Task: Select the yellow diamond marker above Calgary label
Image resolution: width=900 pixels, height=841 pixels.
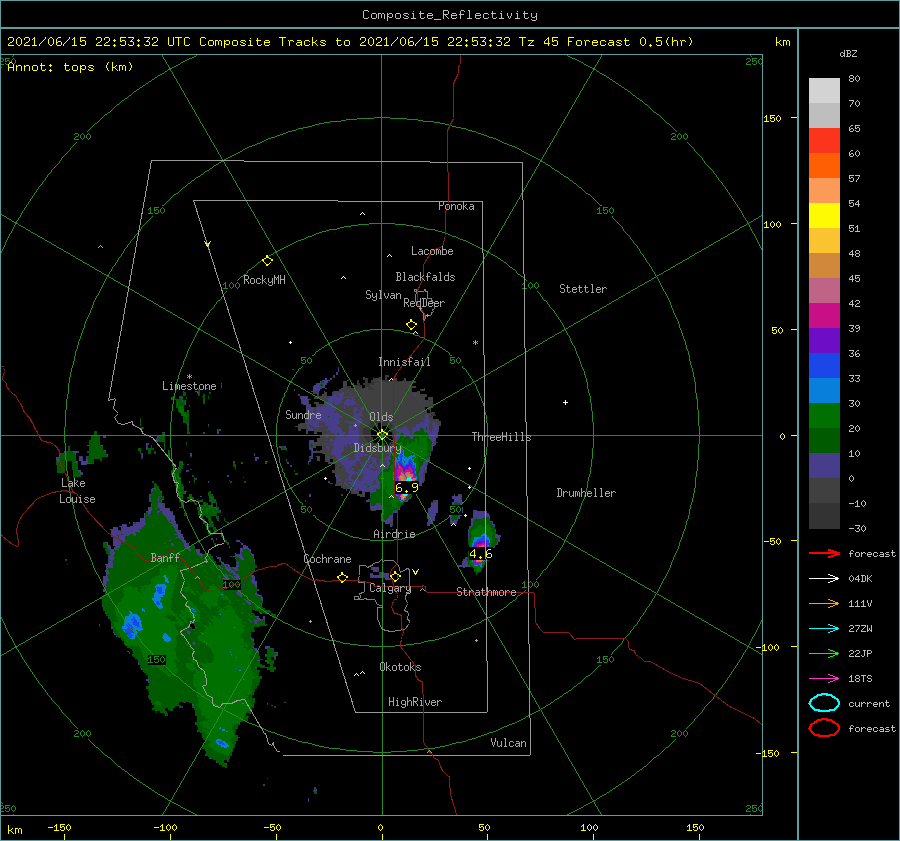Action: pos(395,576)
